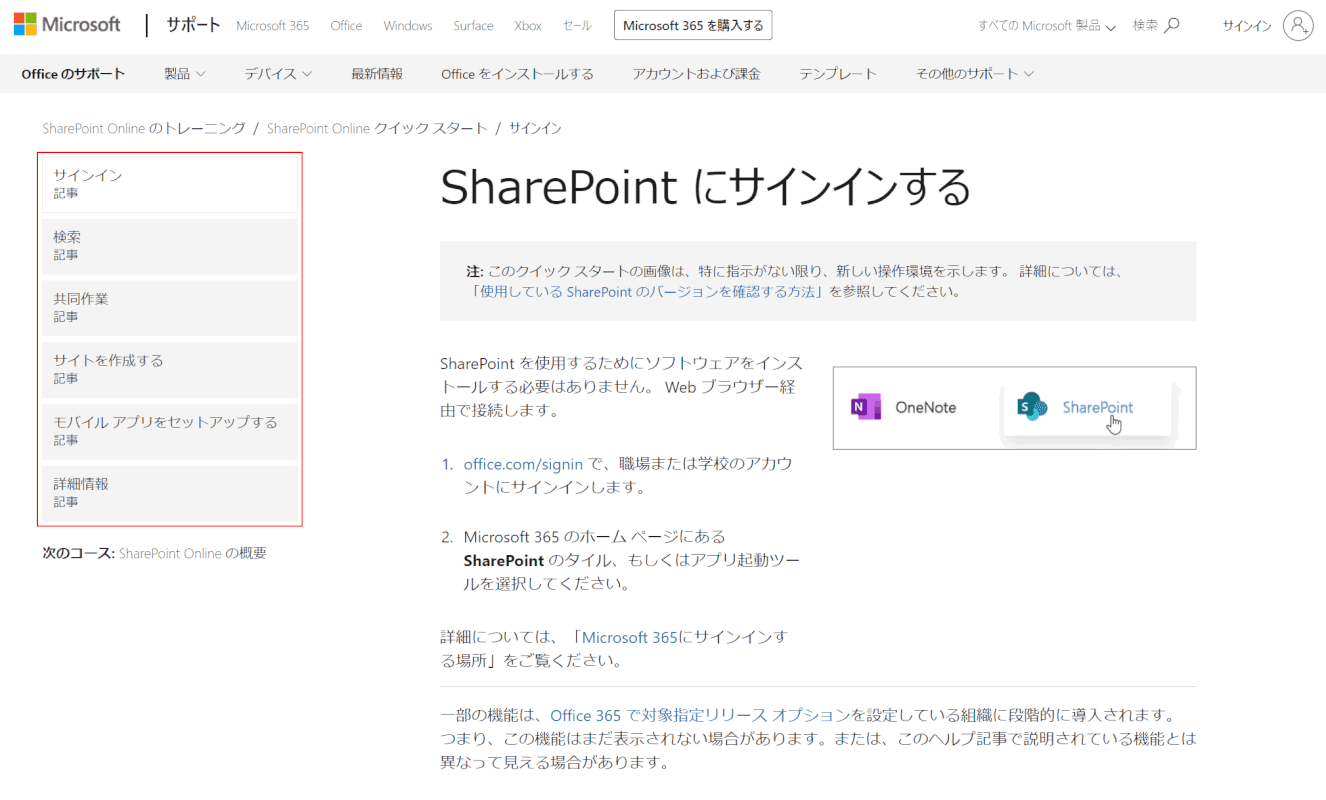This screenshot has width=1326, height=800.
Task: Select 詳細情報 article in sidebar
Action: point(170,493)
